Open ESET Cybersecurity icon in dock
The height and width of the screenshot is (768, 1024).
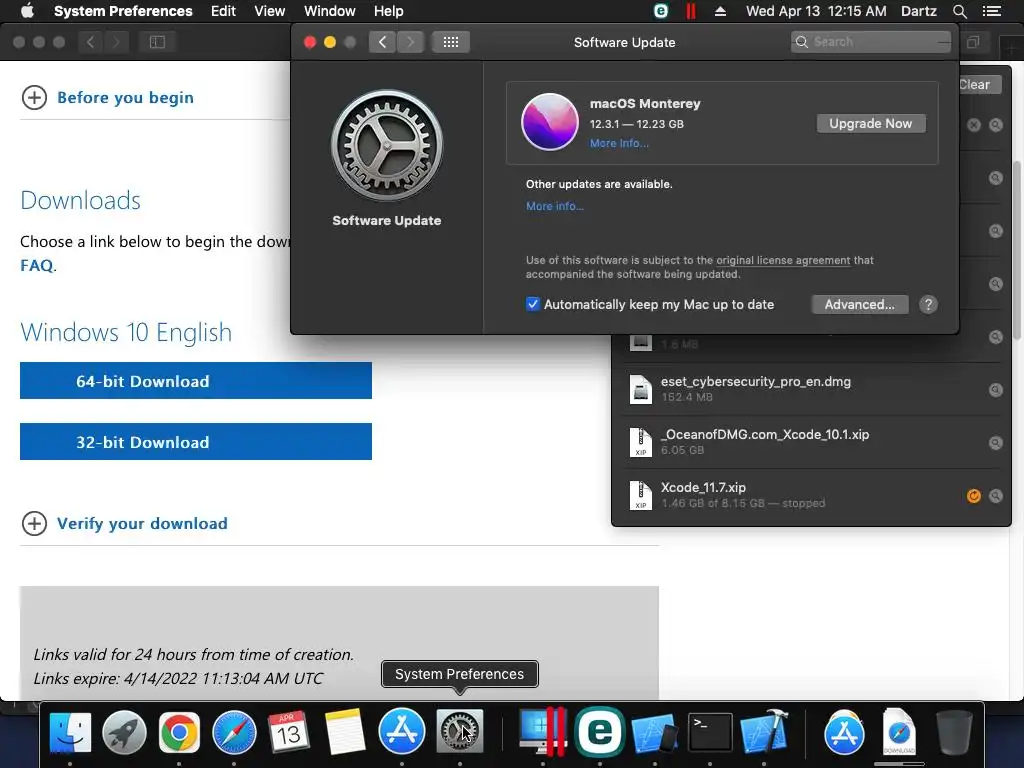tap(600, 732)
